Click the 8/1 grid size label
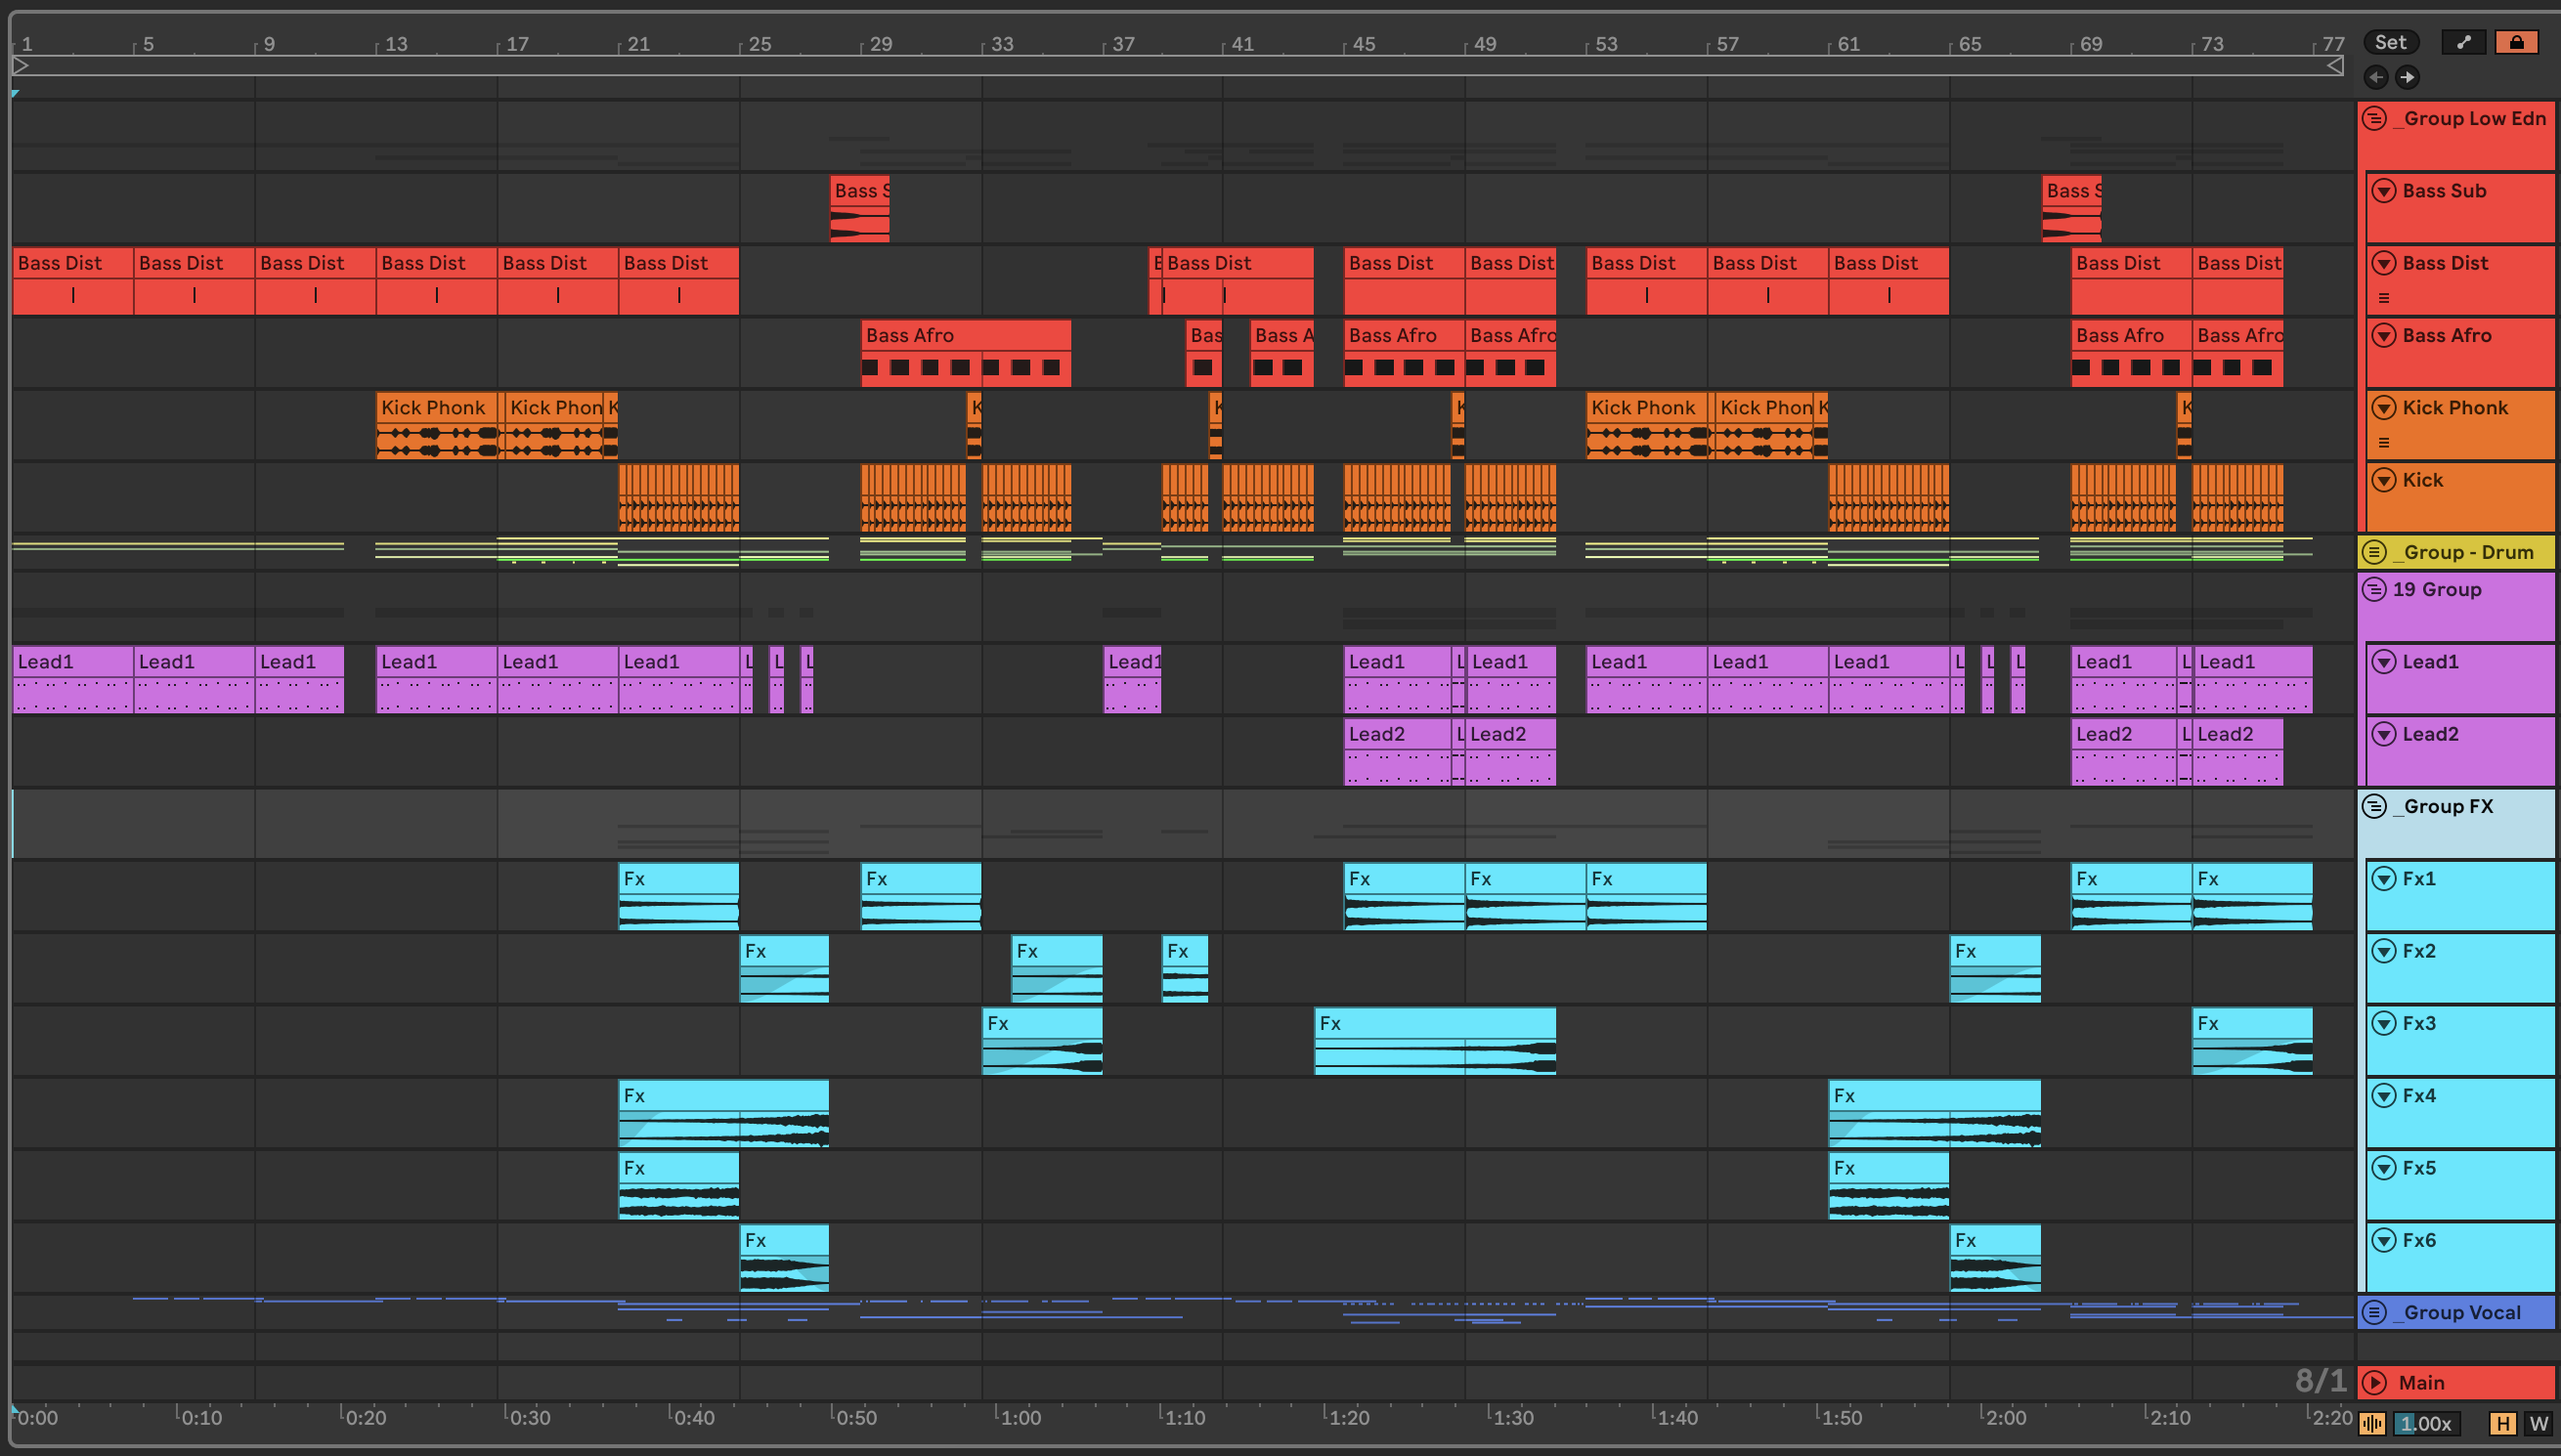Viewport: 2561px width, 1456px height. (2320, 1380)
